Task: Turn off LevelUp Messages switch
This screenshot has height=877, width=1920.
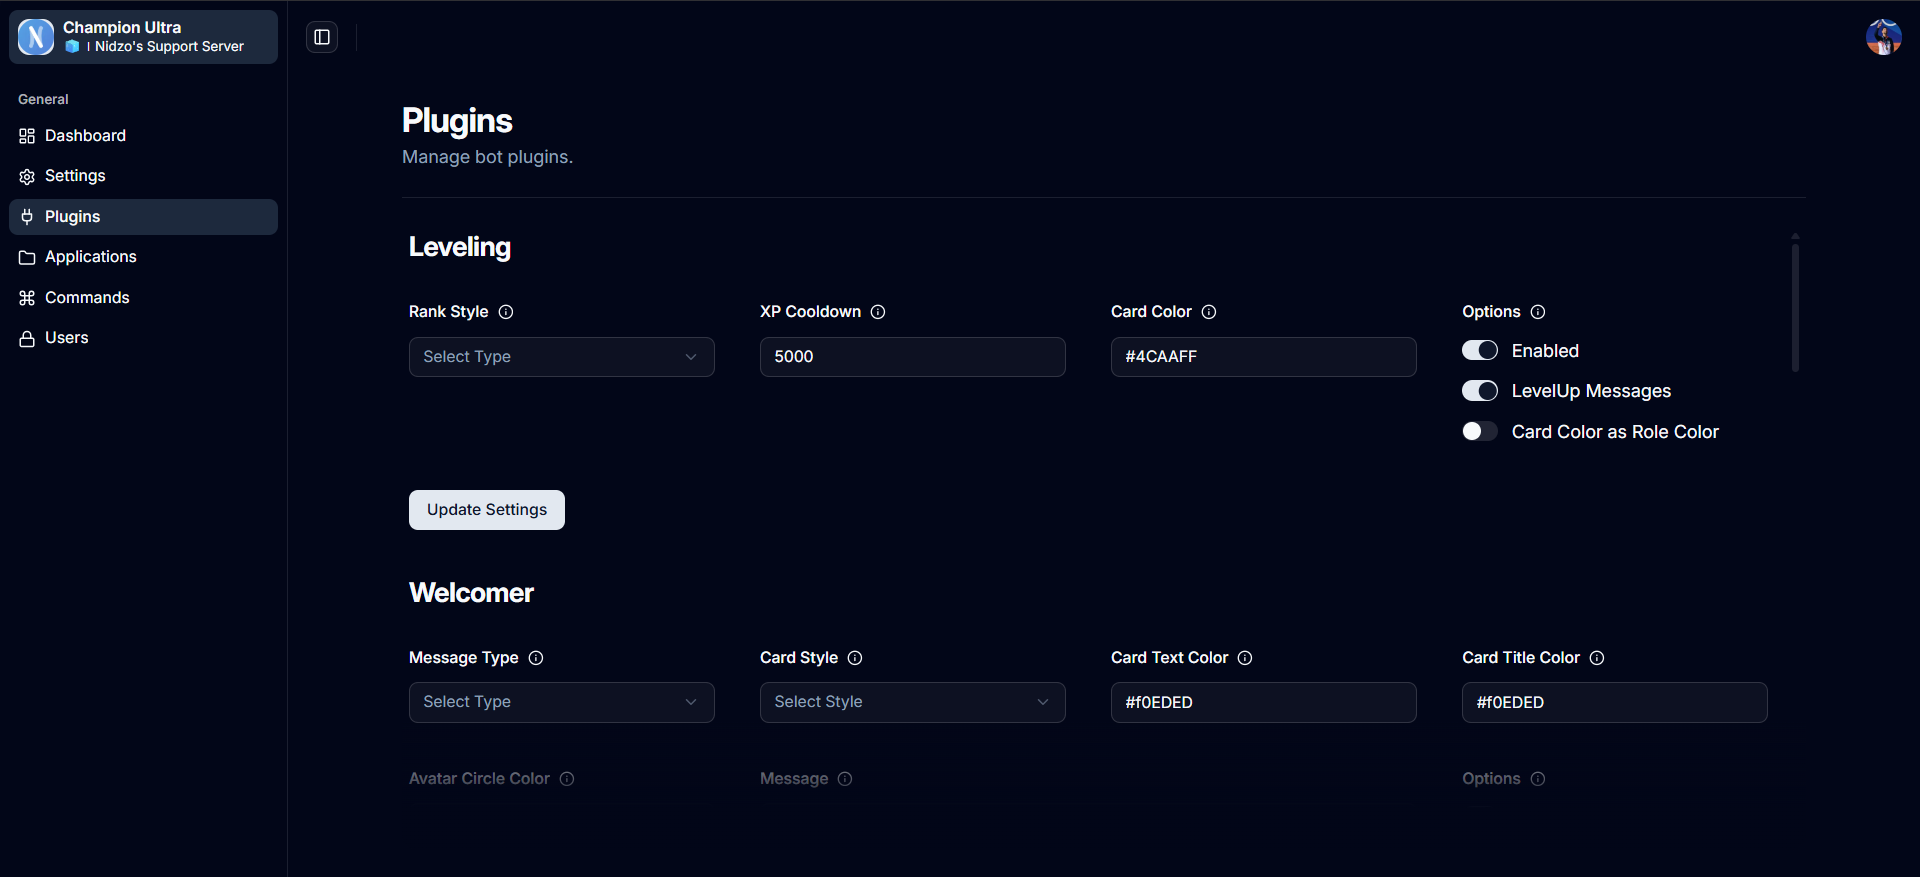Action: [1480, 391]
